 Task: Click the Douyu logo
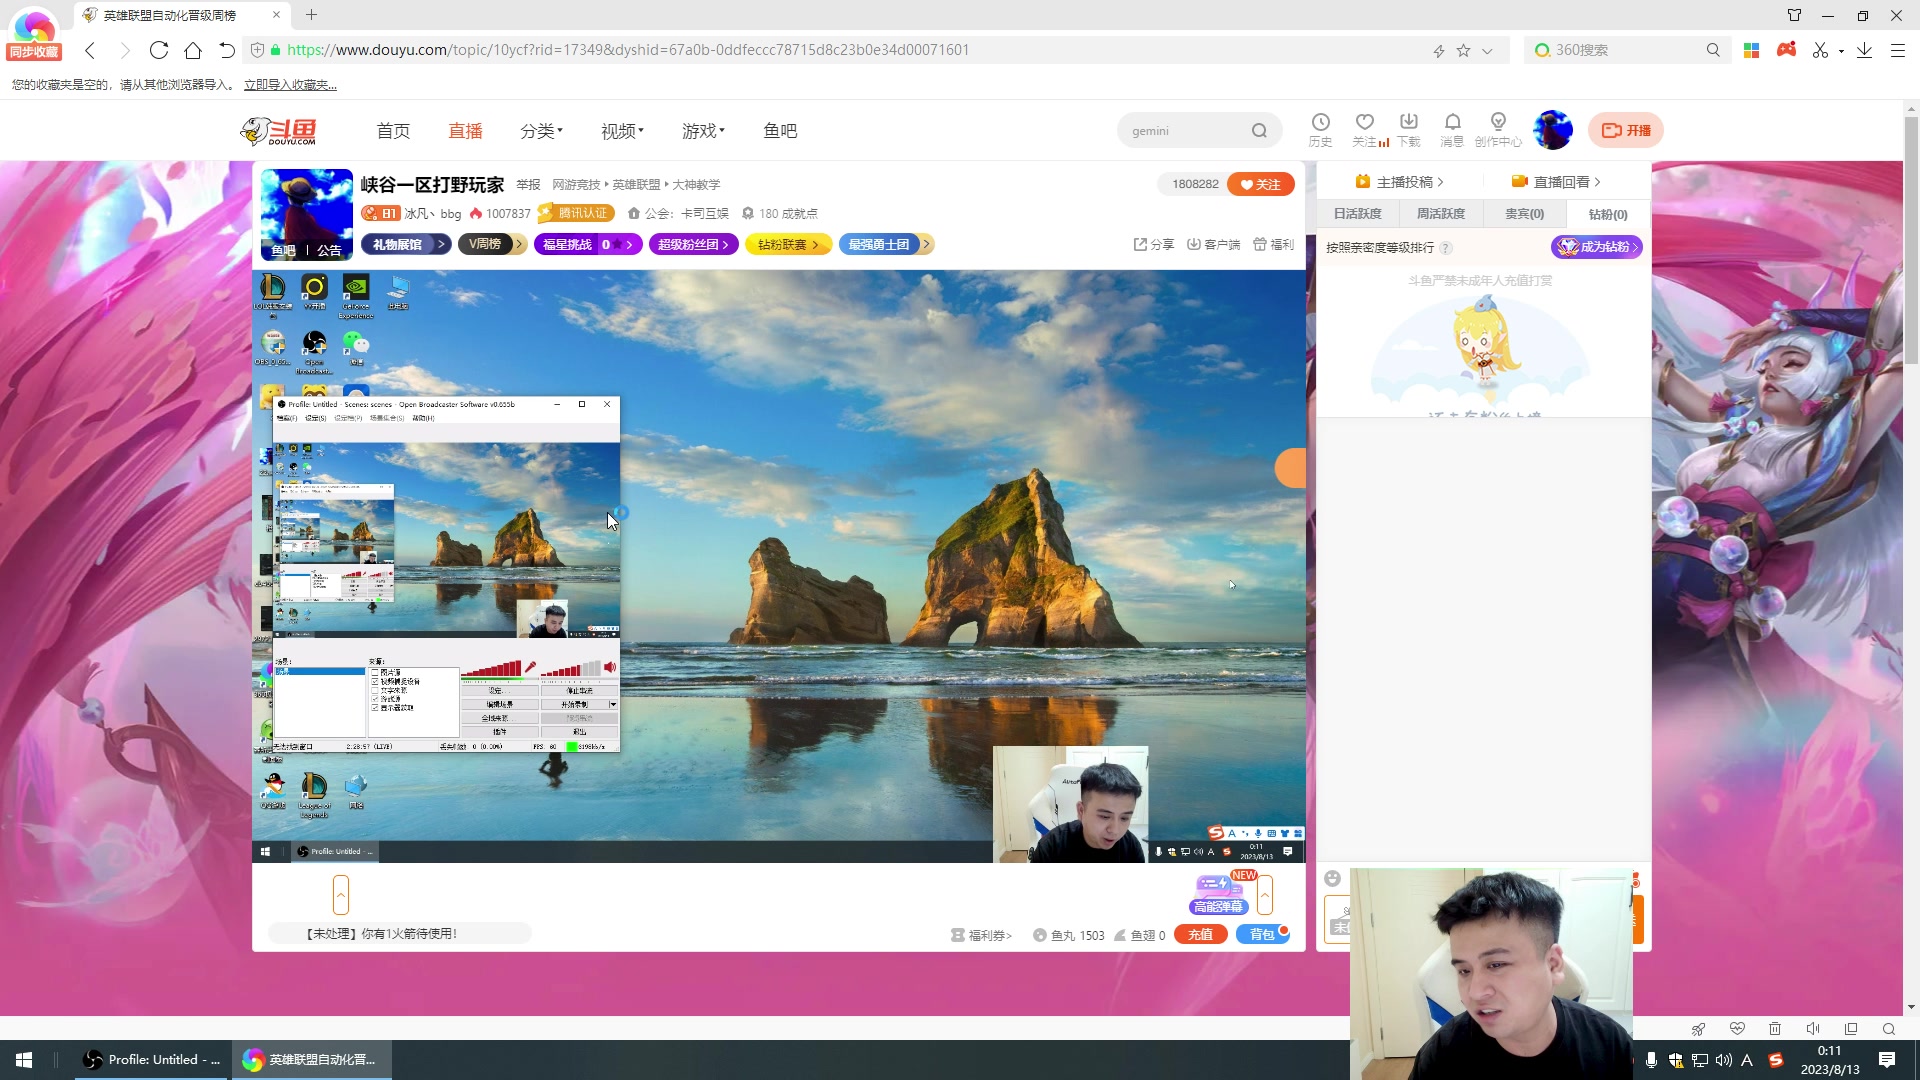[x=279, y=130]
